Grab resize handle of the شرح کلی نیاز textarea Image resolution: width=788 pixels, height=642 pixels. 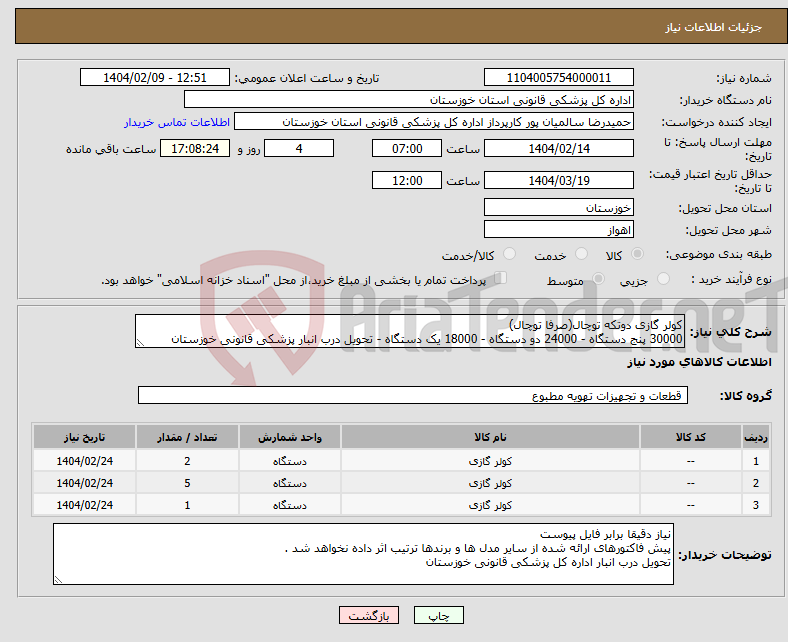pyautogui.click(x=140, y=343)
